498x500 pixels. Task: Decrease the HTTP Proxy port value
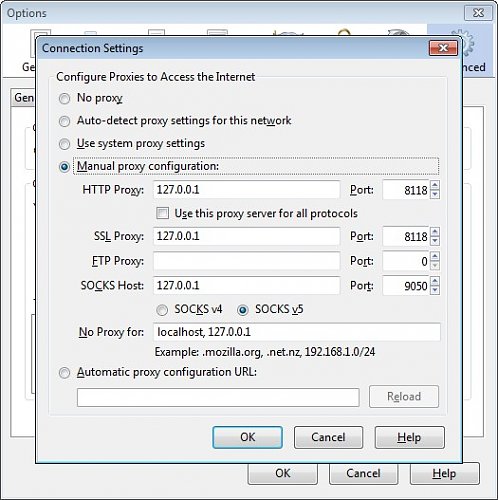point(435,194)
